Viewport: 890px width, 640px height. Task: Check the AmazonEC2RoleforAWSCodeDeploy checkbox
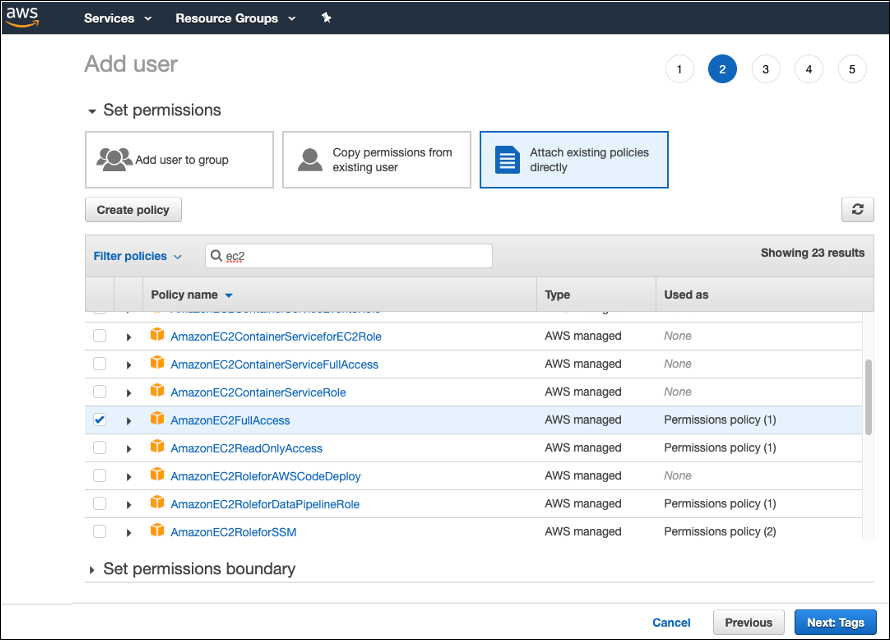99,475
